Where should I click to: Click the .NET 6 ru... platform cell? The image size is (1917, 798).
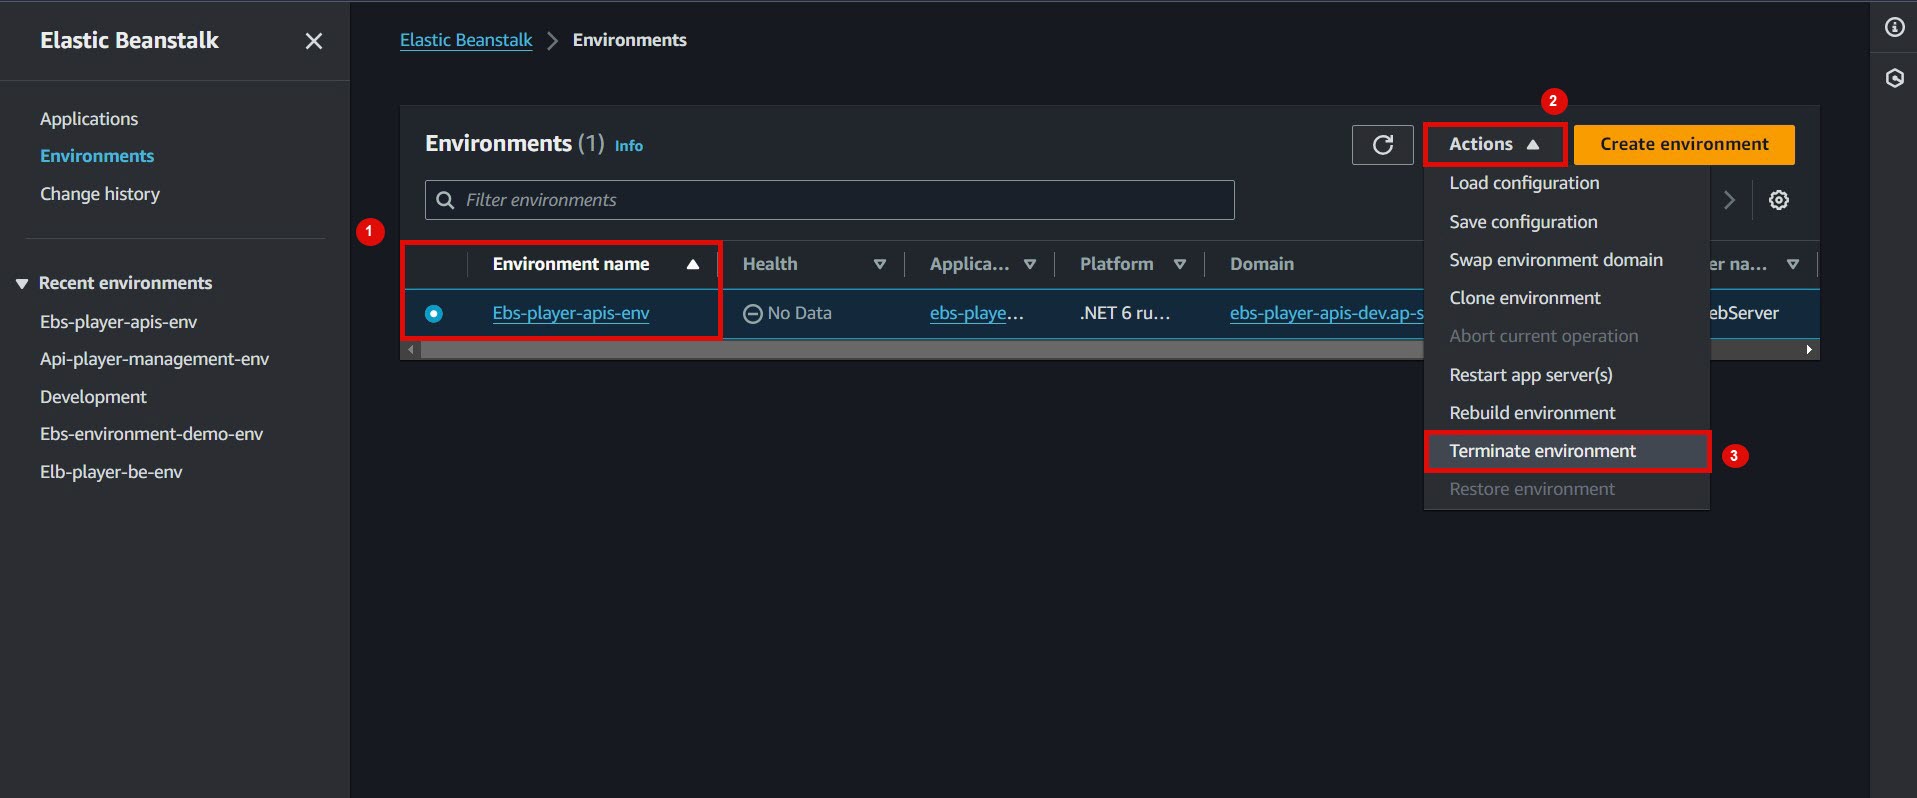point(1125,313)
